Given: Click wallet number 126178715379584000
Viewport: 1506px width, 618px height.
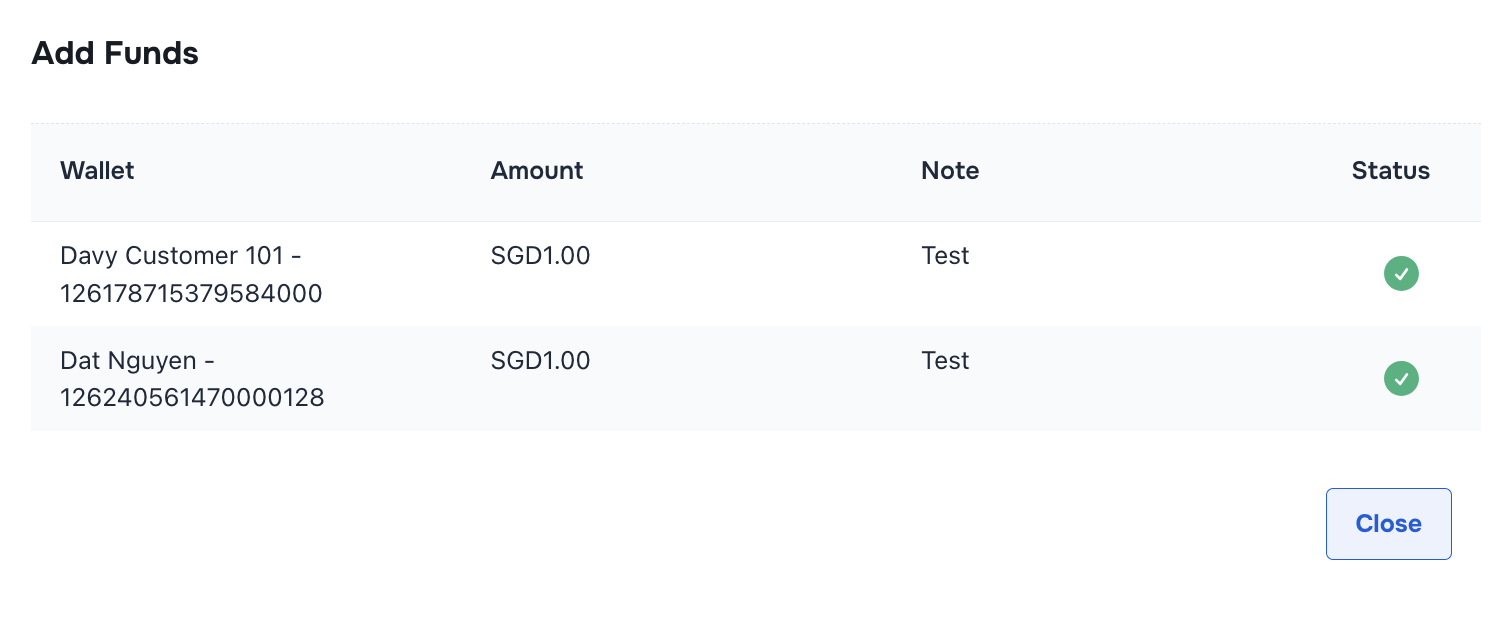Looking at the screenshot, I should coord(190,293).
